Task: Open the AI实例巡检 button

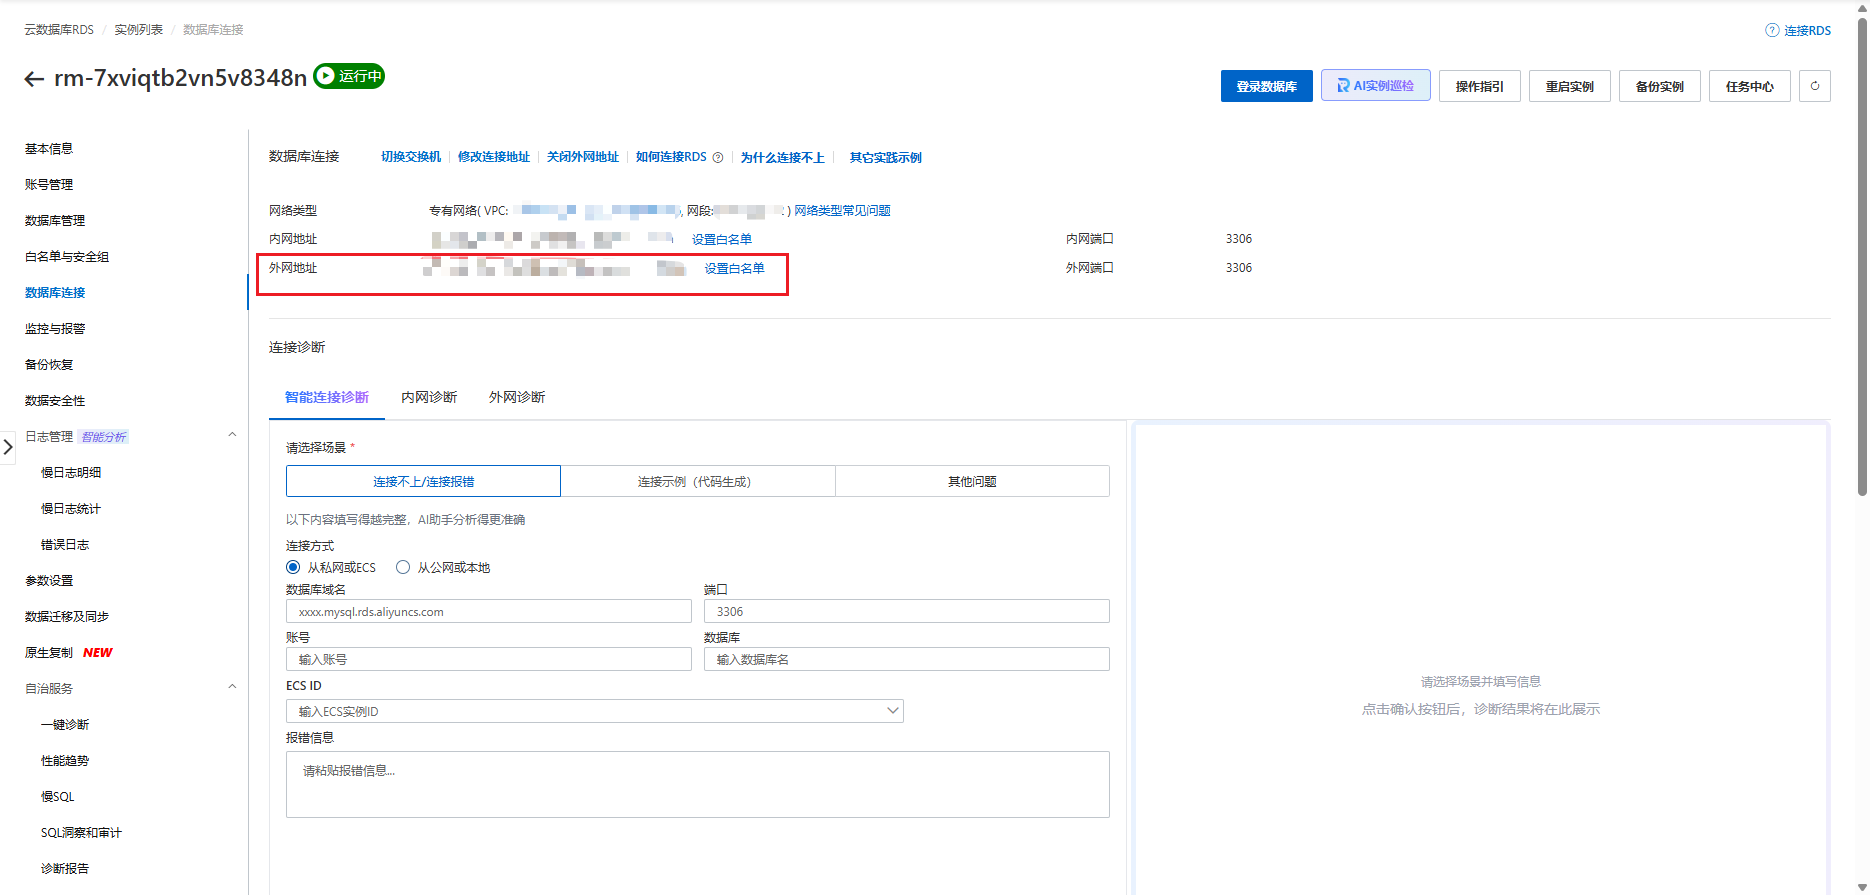Action: [x=1375, y=86]
